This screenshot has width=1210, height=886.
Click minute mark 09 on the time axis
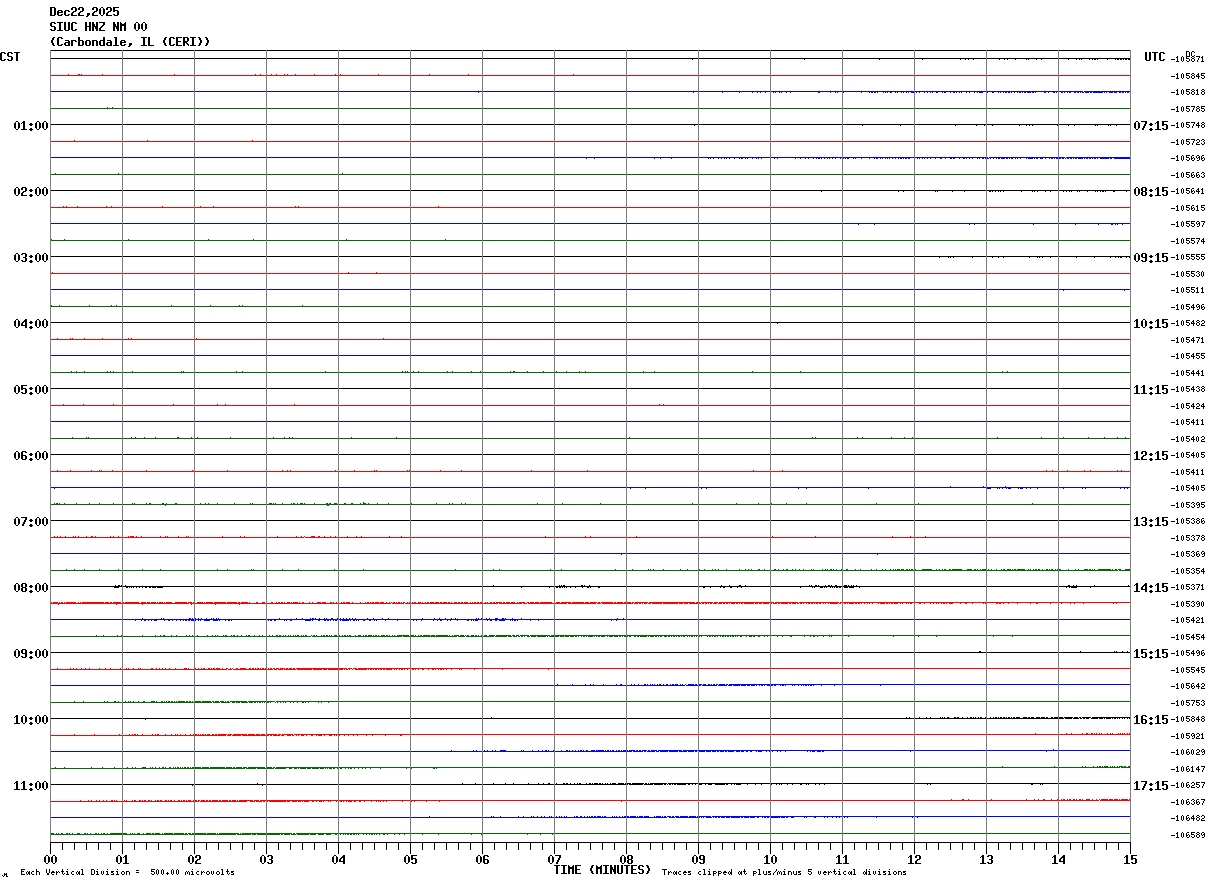coord(698,859)
